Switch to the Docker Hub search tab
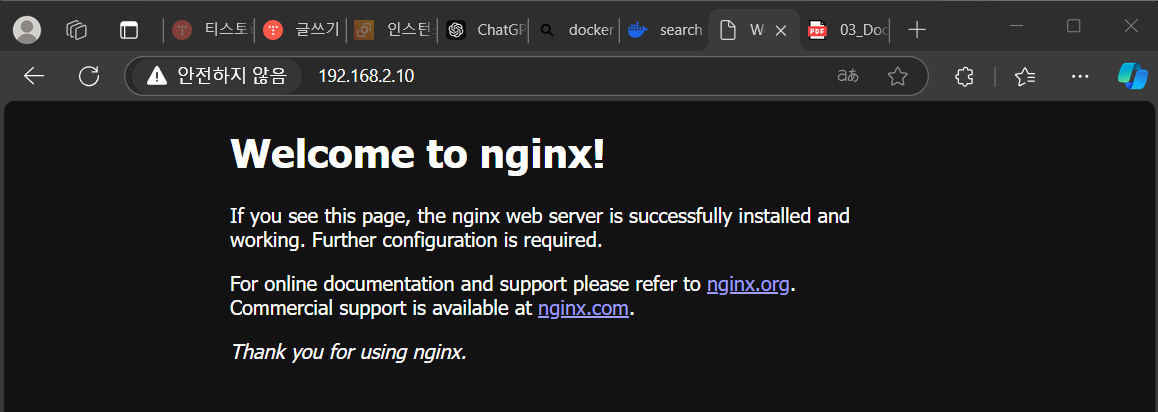Image resolution: width=1158 pixels, height=412 pixels. coord(665,30)
